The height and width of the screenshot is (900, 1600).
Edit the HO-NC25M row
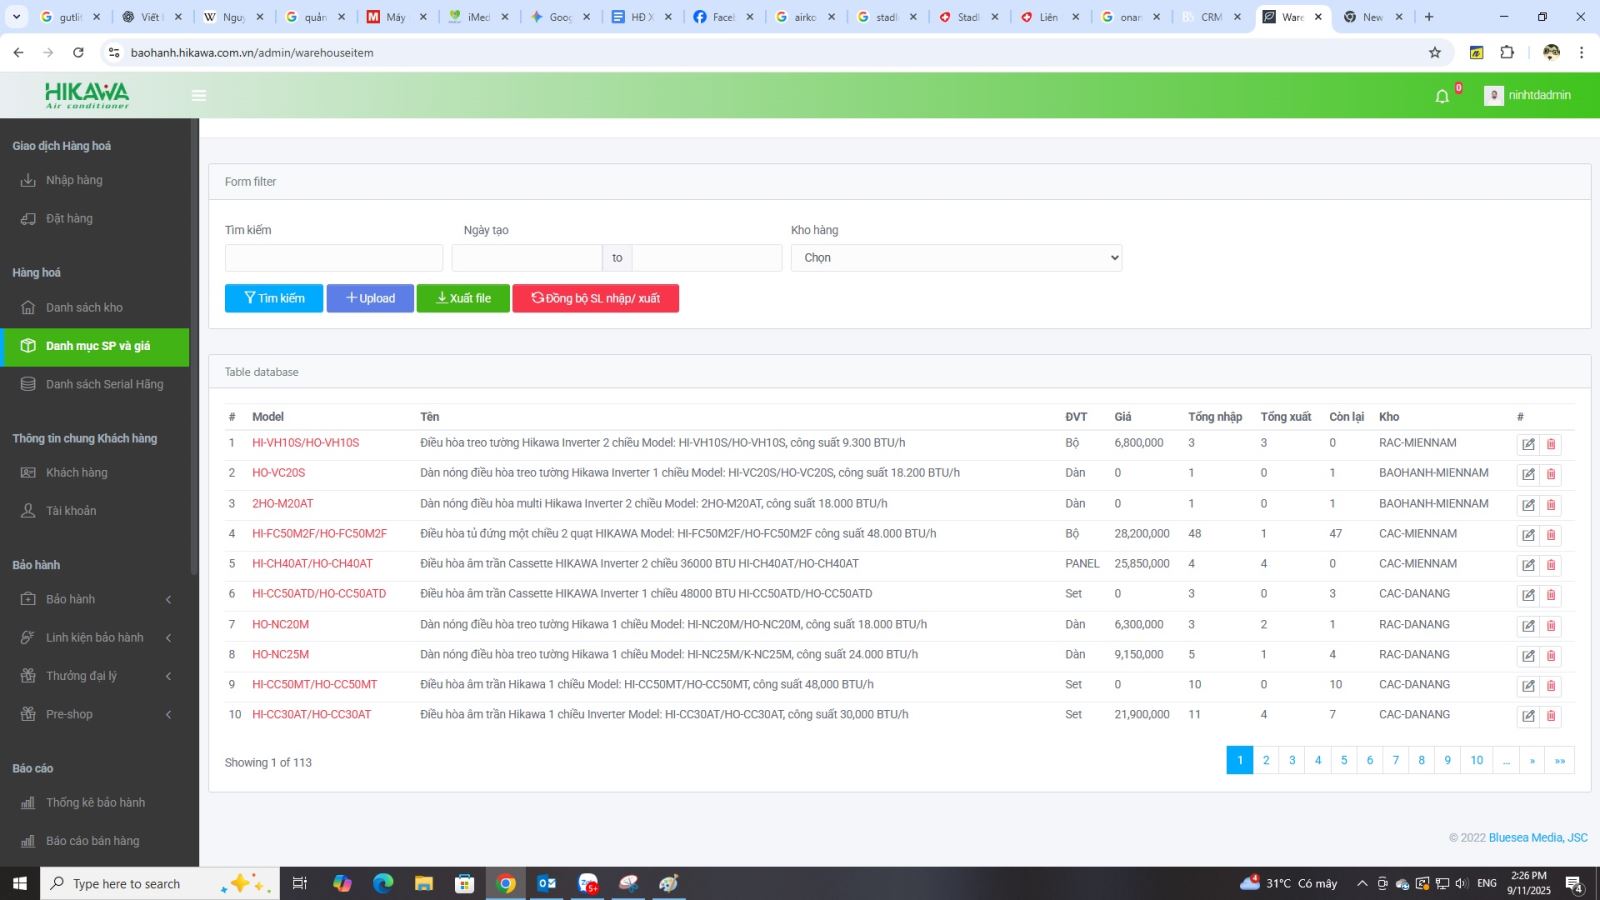tap(1528, 656)
